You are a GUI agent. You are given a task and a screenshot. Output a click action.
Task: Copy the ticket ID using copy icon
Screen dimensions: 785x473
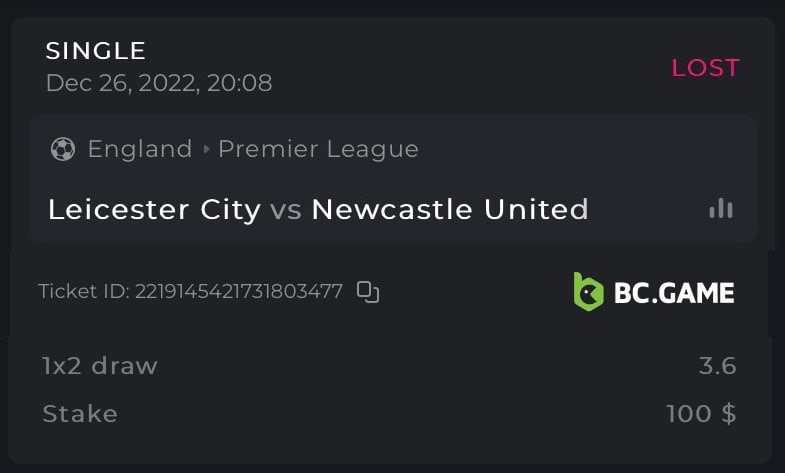(368, 292)
